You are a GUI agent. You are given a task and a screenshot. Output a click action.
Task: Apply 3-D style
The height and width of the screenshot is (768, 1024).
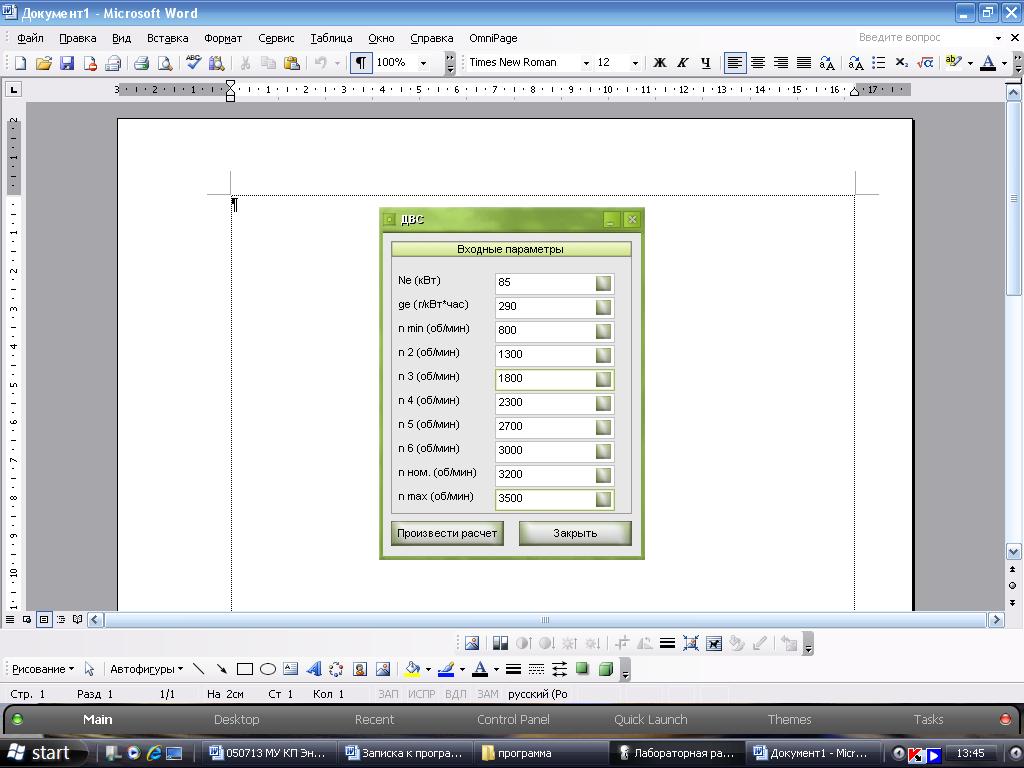tap(605, 669)
